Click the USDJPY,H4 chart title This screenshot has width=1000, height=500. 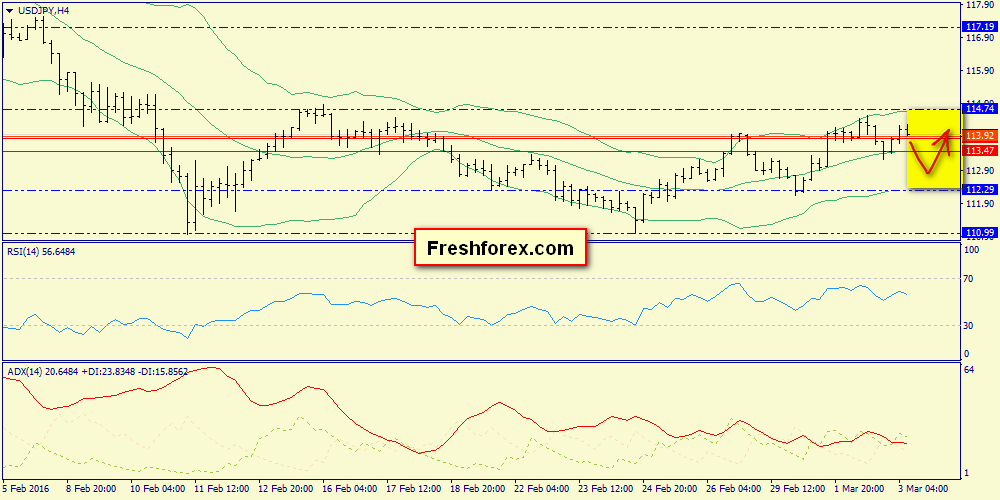coord(41,11)
